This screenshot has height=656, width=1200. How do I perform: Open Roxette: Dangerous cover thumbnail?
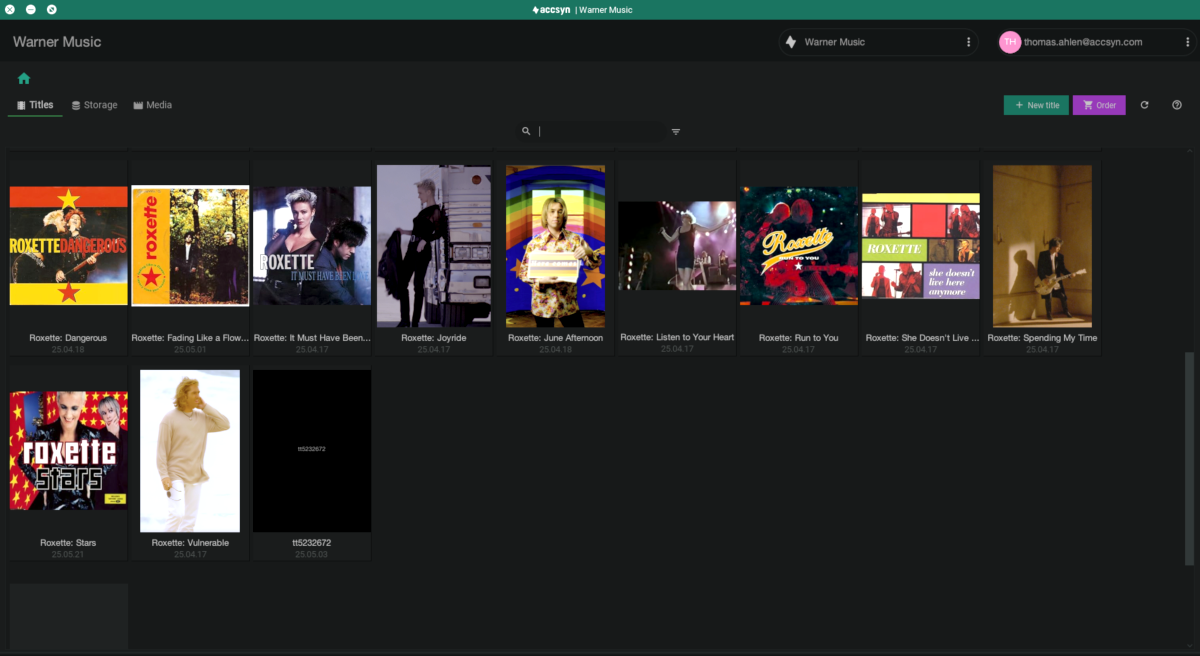(x=69, y=246)
